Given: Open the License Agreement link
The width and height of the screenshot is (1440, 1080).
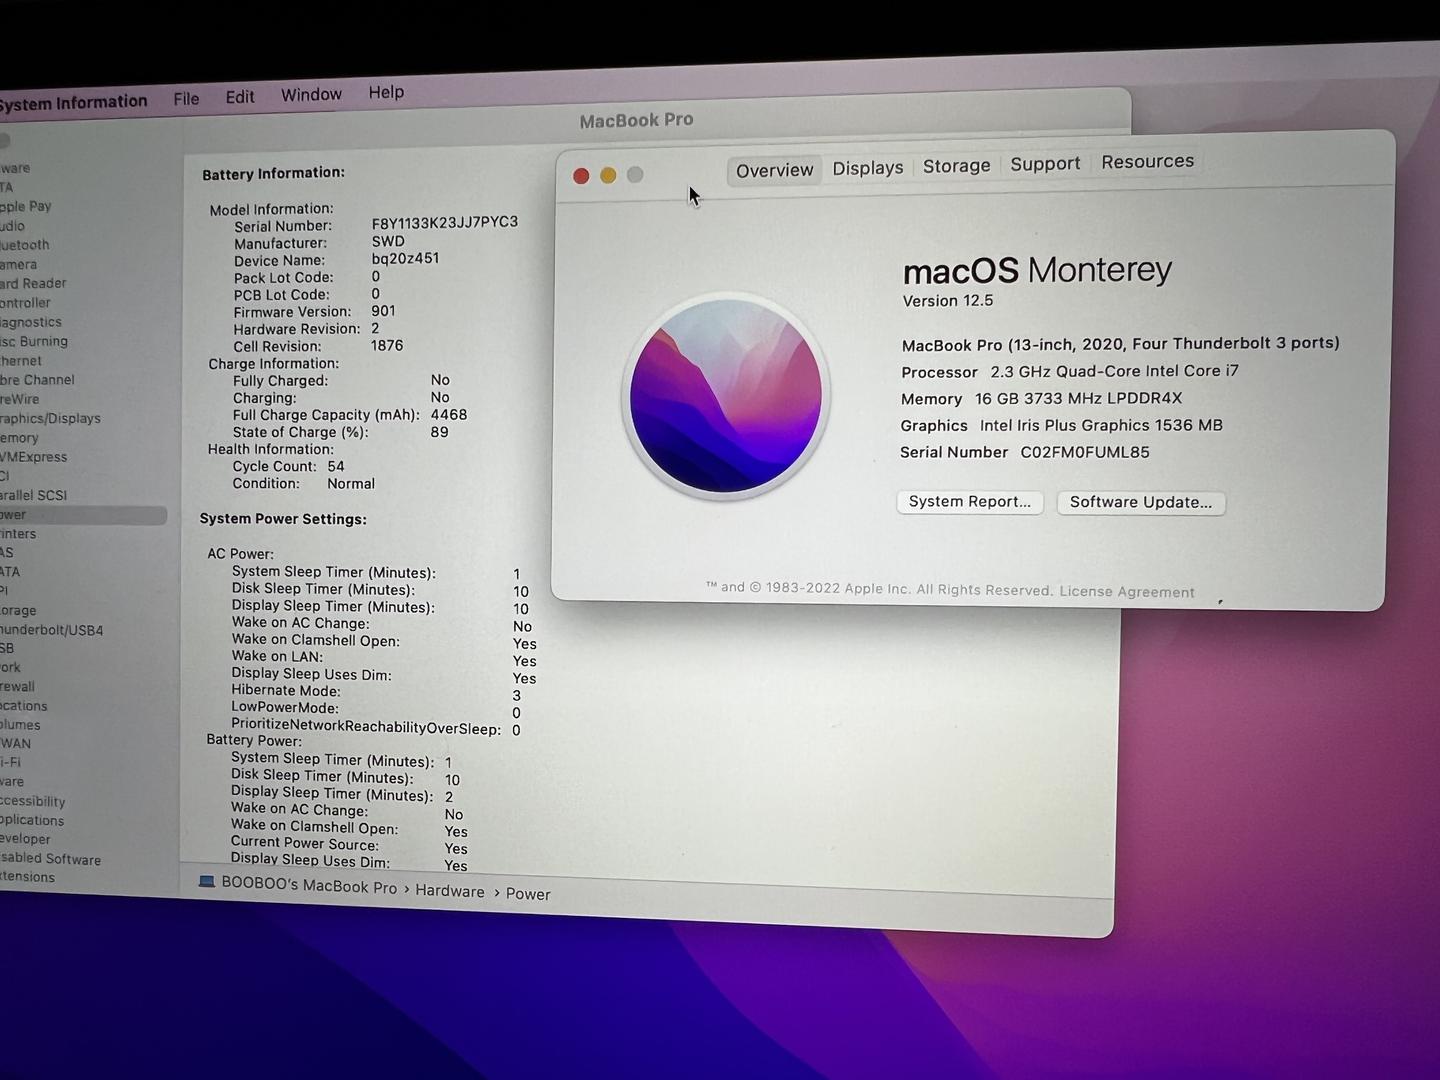Looking at the screenshot, I should coord(1127,592).
